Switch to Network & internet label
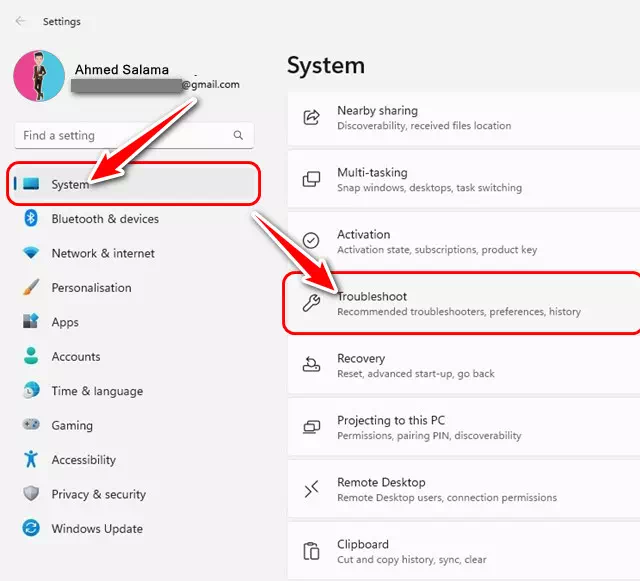Screen dimensions: 640x581 103,253
